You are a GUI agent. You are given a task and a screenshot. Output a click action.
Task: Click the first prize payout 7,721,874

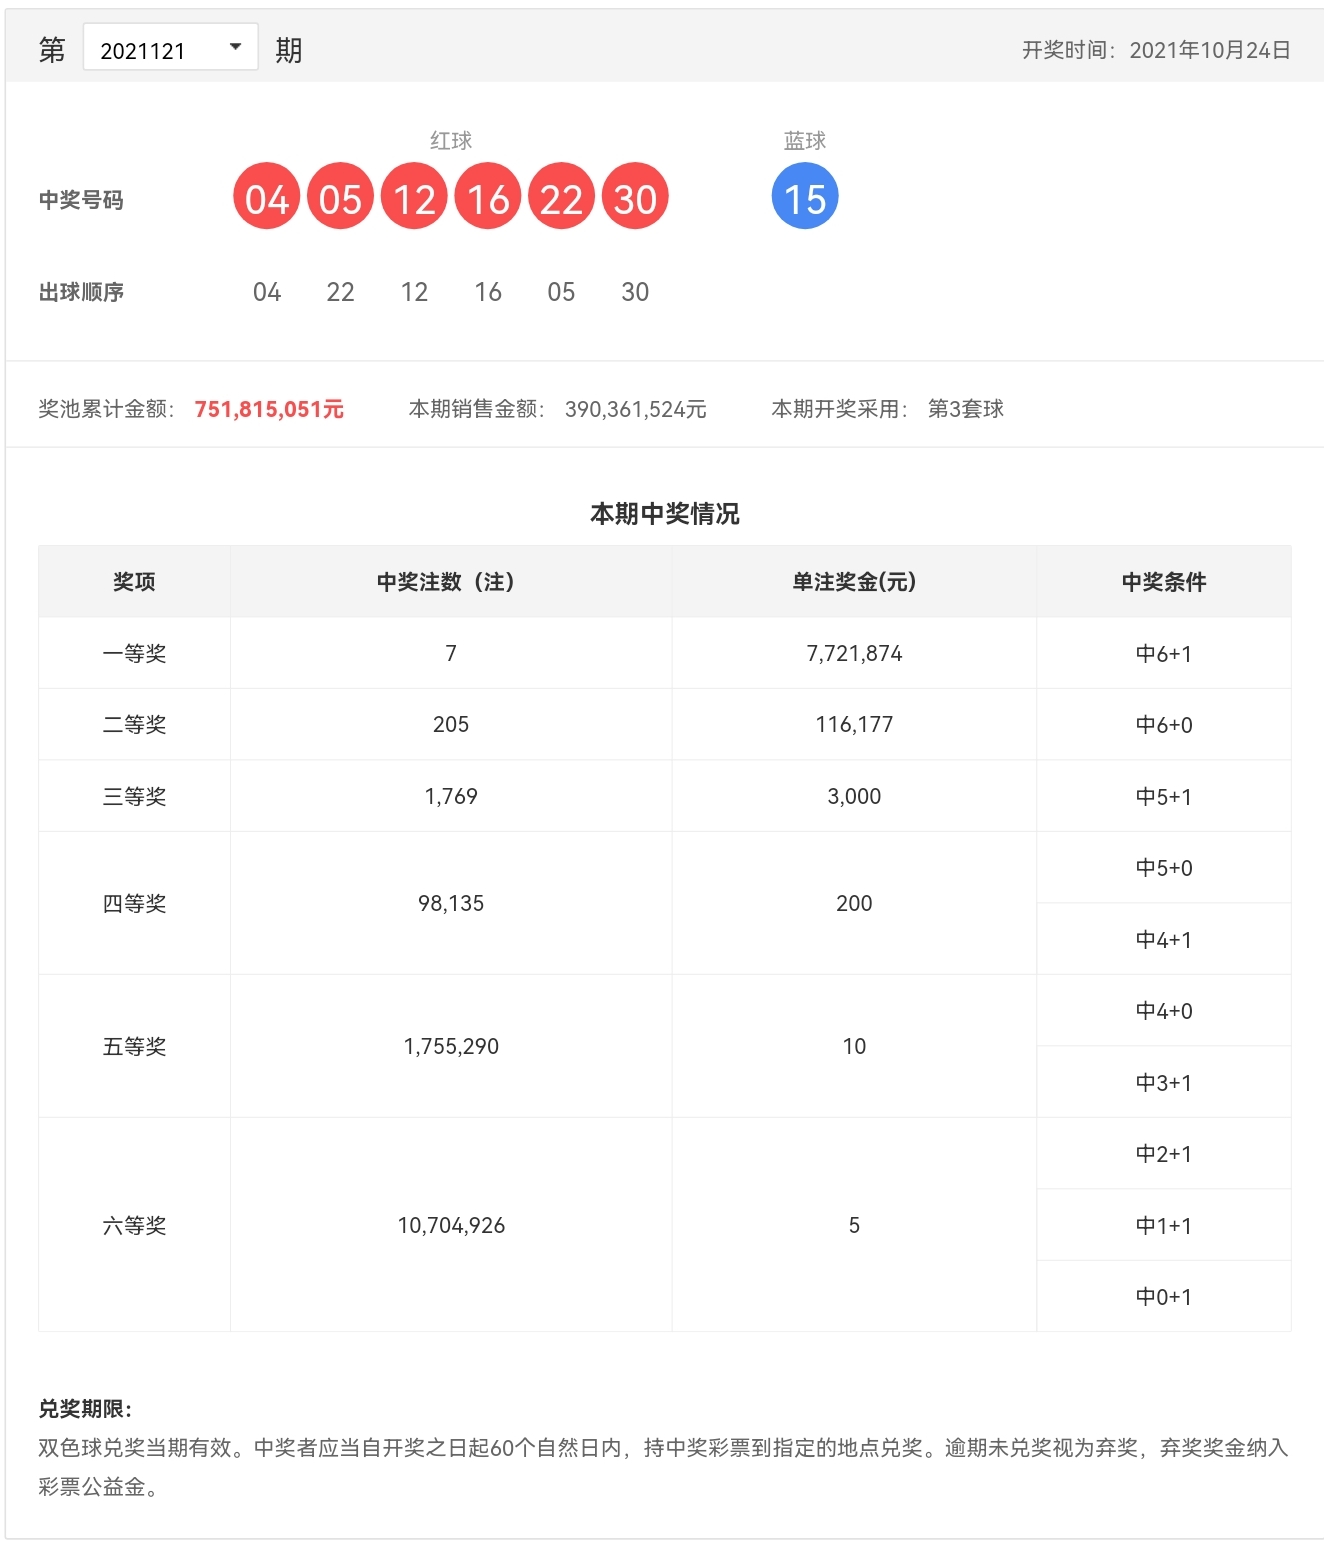point(854,653)
